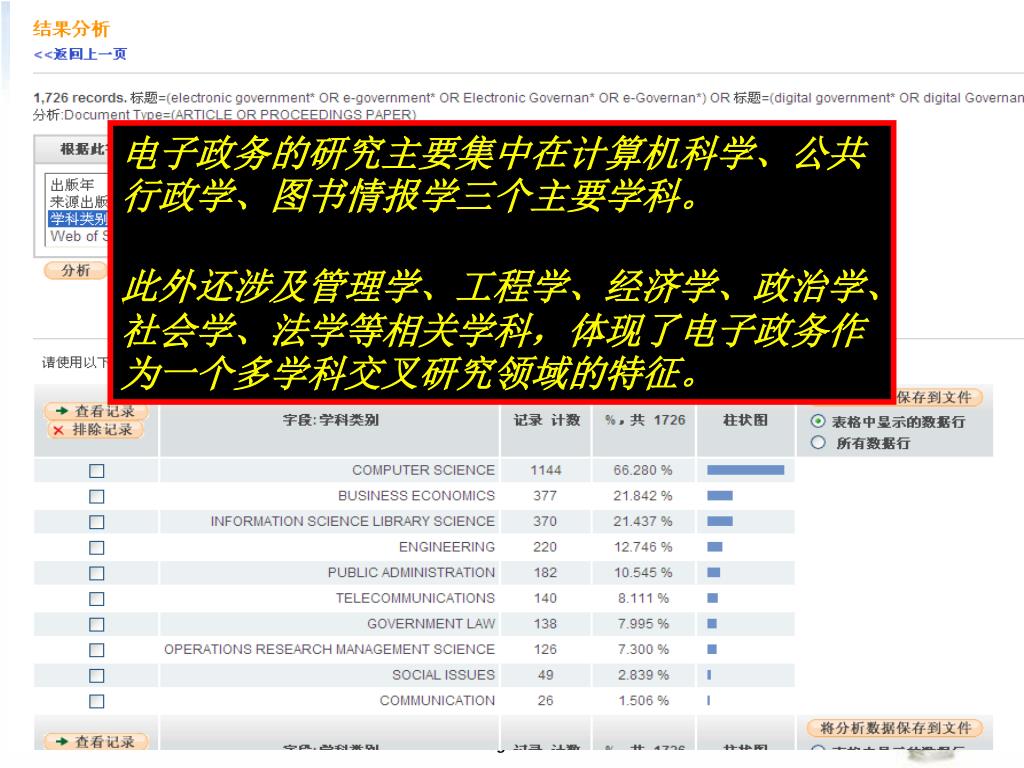Click the 字段: 学科类别 column header
Viewport: 1024px width, 768px height.
(x=330, y=420)
